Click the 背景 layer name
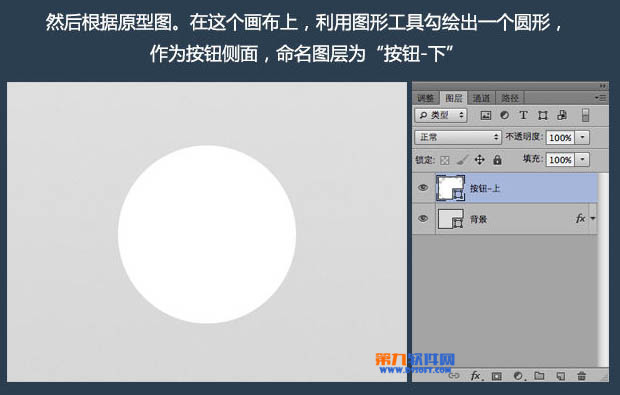This screenshot has height=395, width=620. tap(478, 219)
